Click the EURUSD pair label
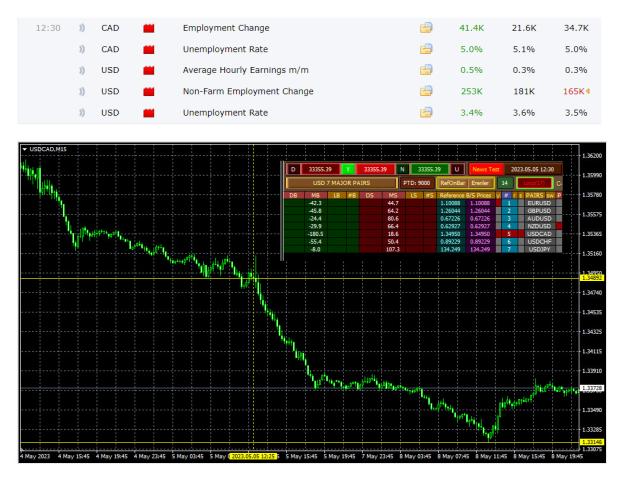 click(x=539, y=203)
